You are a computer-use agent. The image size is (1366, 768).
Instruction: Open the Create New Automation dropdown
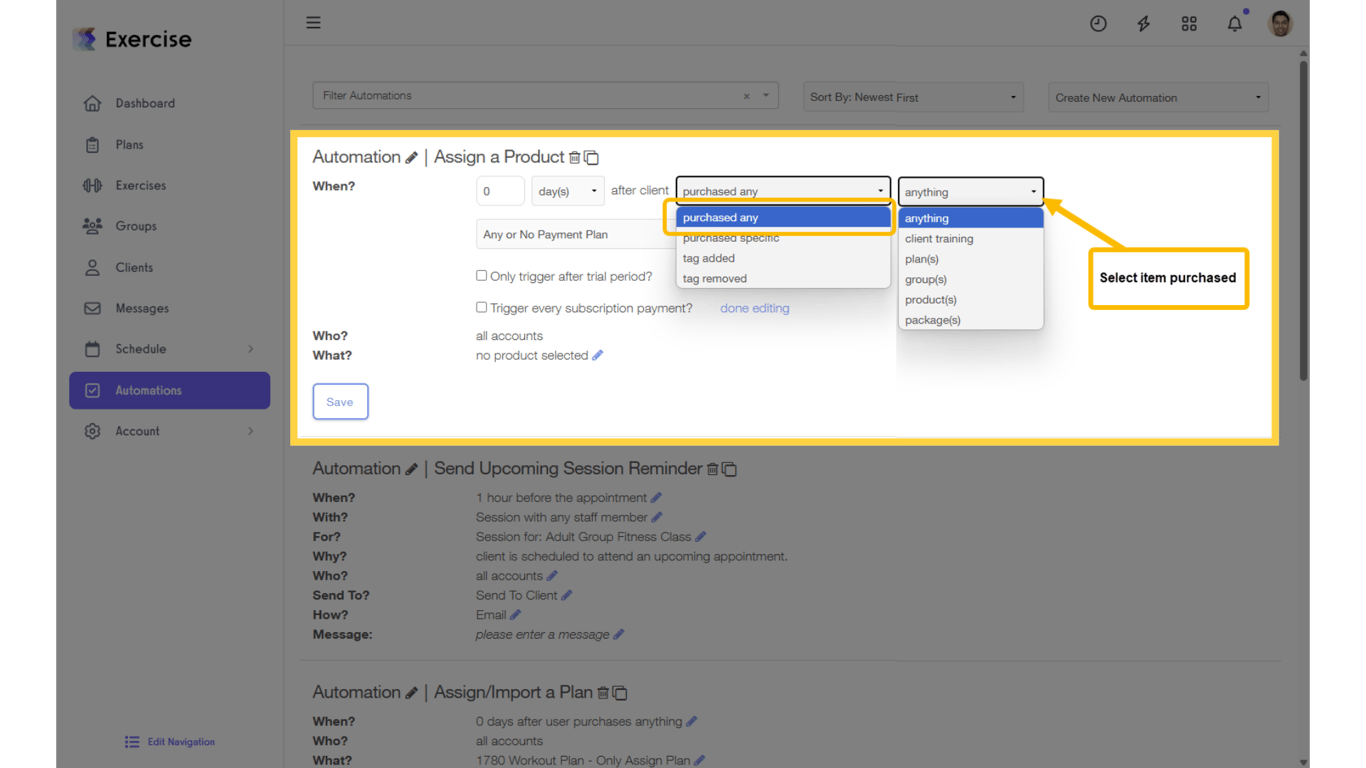[1157, 97]
